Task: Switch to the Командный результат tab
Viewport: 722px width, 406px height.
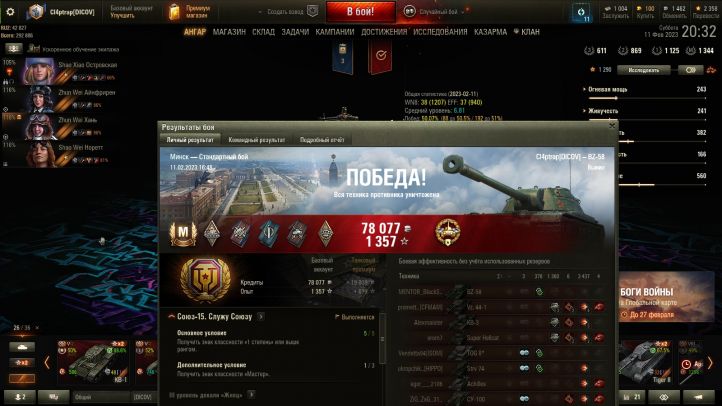Action: click(256, 140)
